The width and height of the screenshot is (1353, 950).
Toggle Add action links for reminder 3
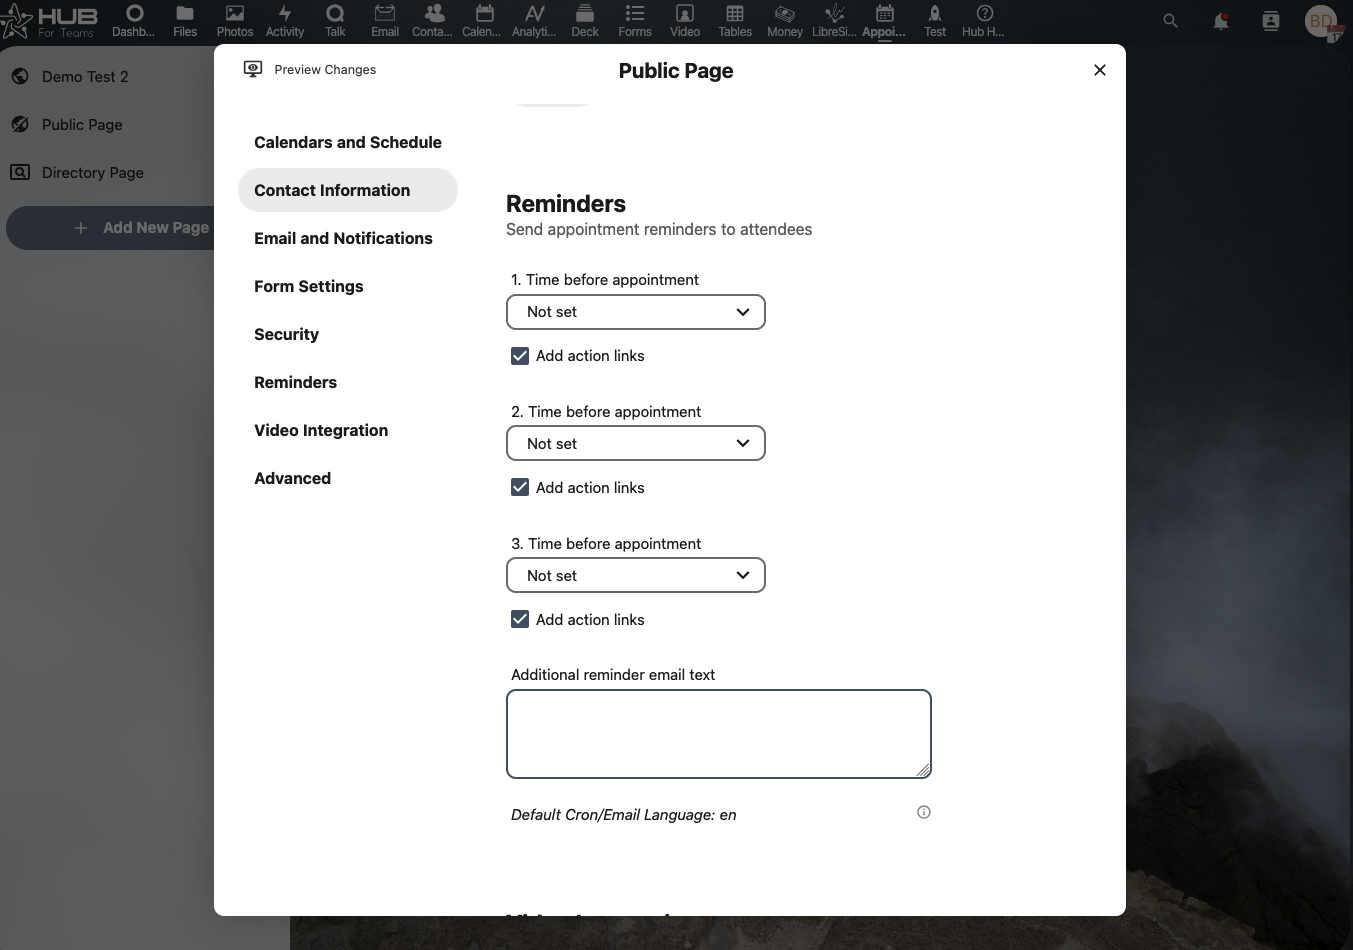[520, 620]
